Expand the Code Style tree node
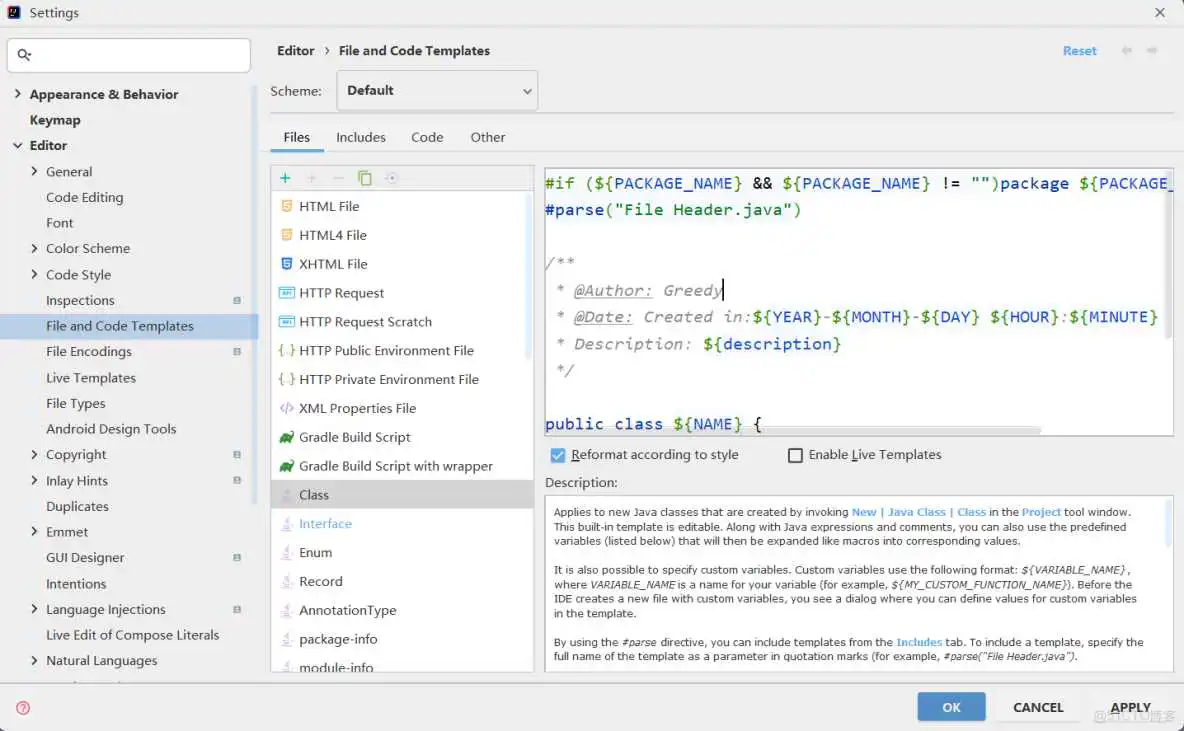Screen dimensions: 1184x731 (35, 275)
